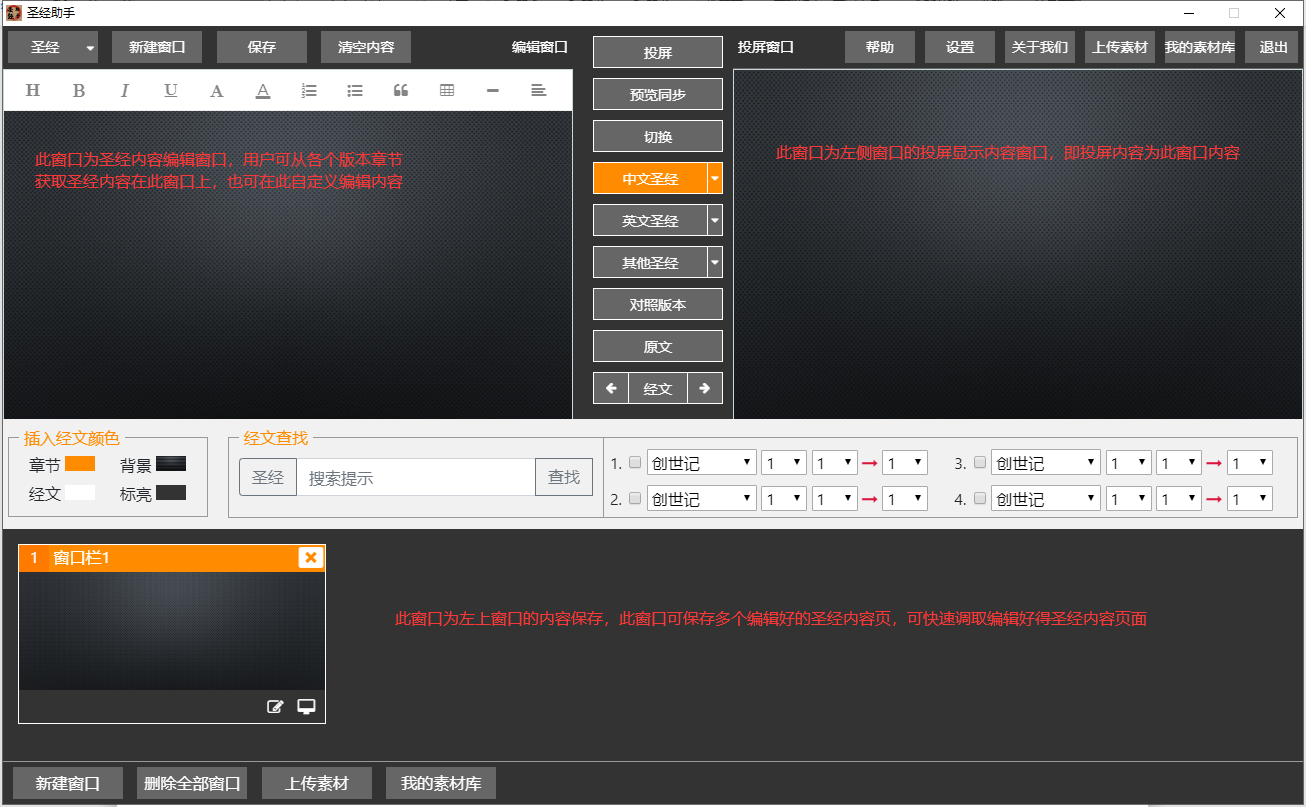The image size is (1306, 807).
Task: Toggle bold formatting in editor toolbar
Action: tap(79, 91)
